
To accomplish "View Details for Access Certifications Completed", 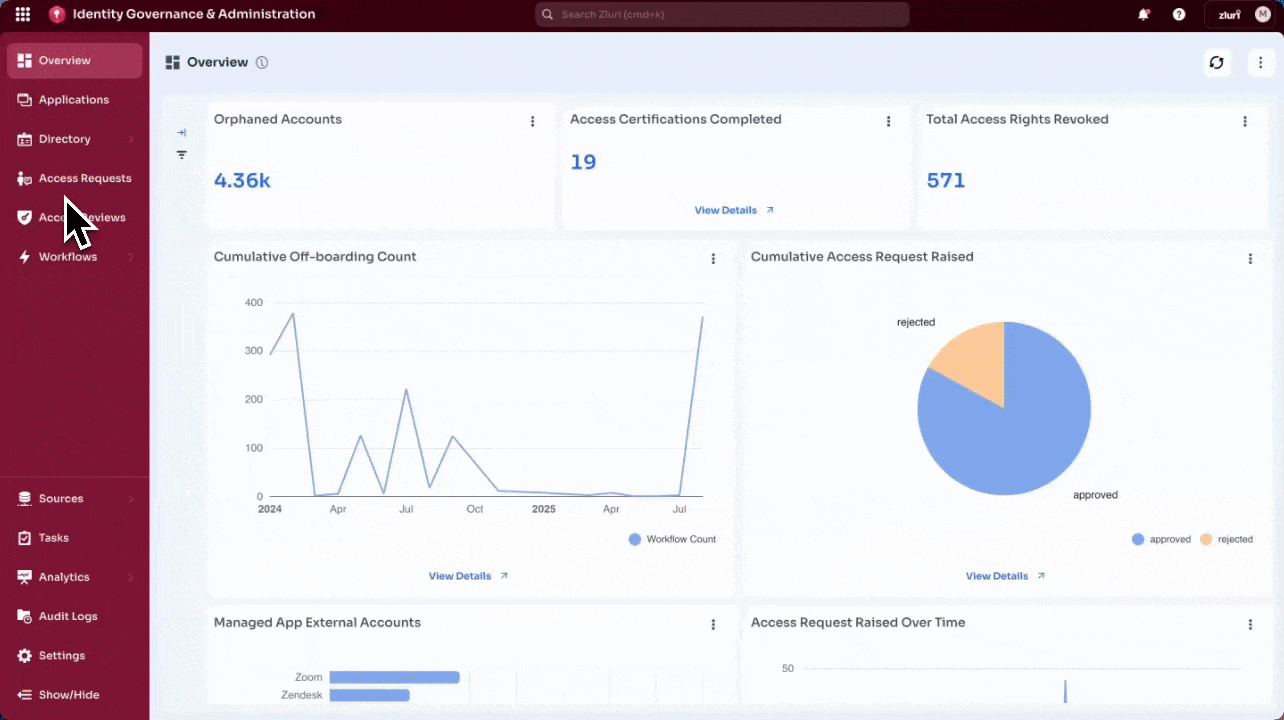I will pos(734,210).
